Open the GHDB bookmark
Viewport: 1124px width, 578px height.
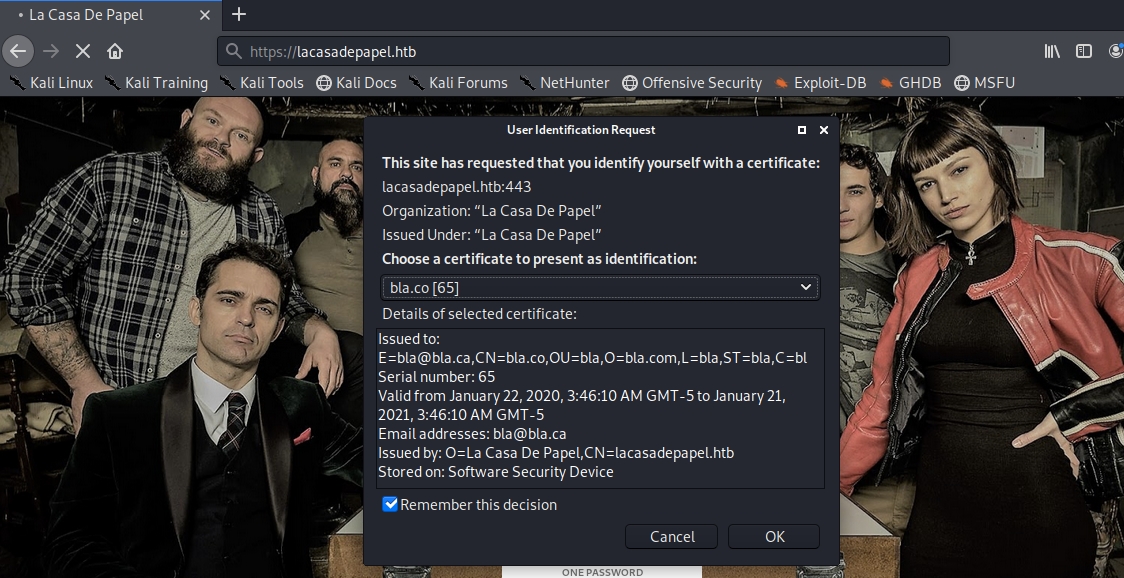point(910,83)
